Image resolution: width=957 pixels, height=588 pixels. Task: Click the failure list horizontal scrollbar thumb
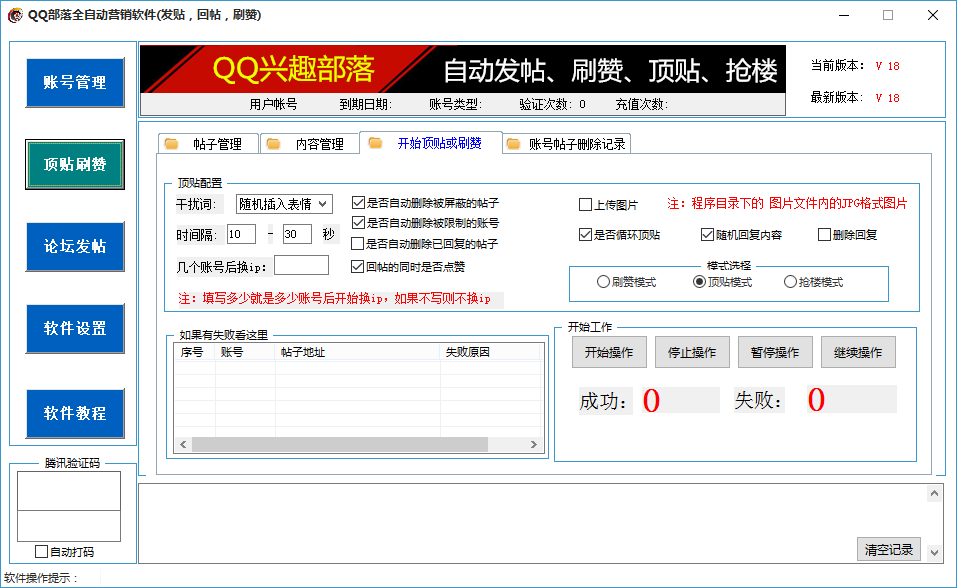pyautogui.click(x=340, y=445)
